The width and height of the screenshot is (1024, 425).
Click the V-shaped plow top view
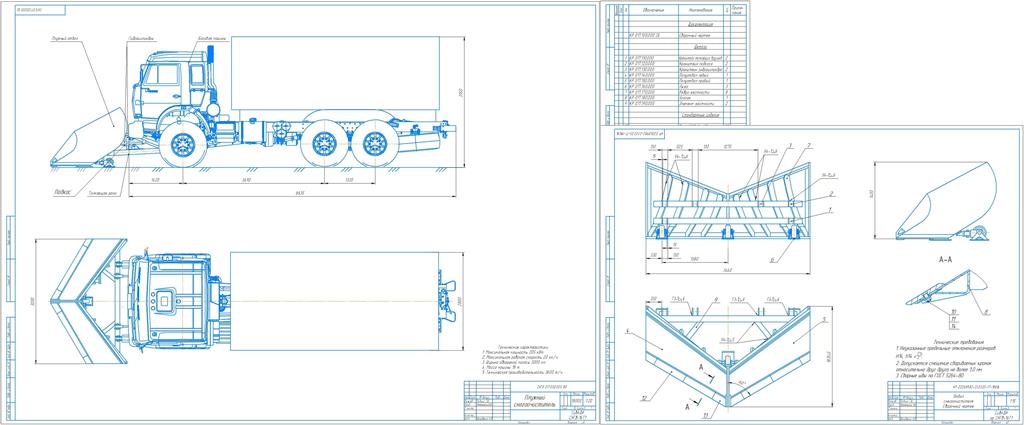point(729,356)
